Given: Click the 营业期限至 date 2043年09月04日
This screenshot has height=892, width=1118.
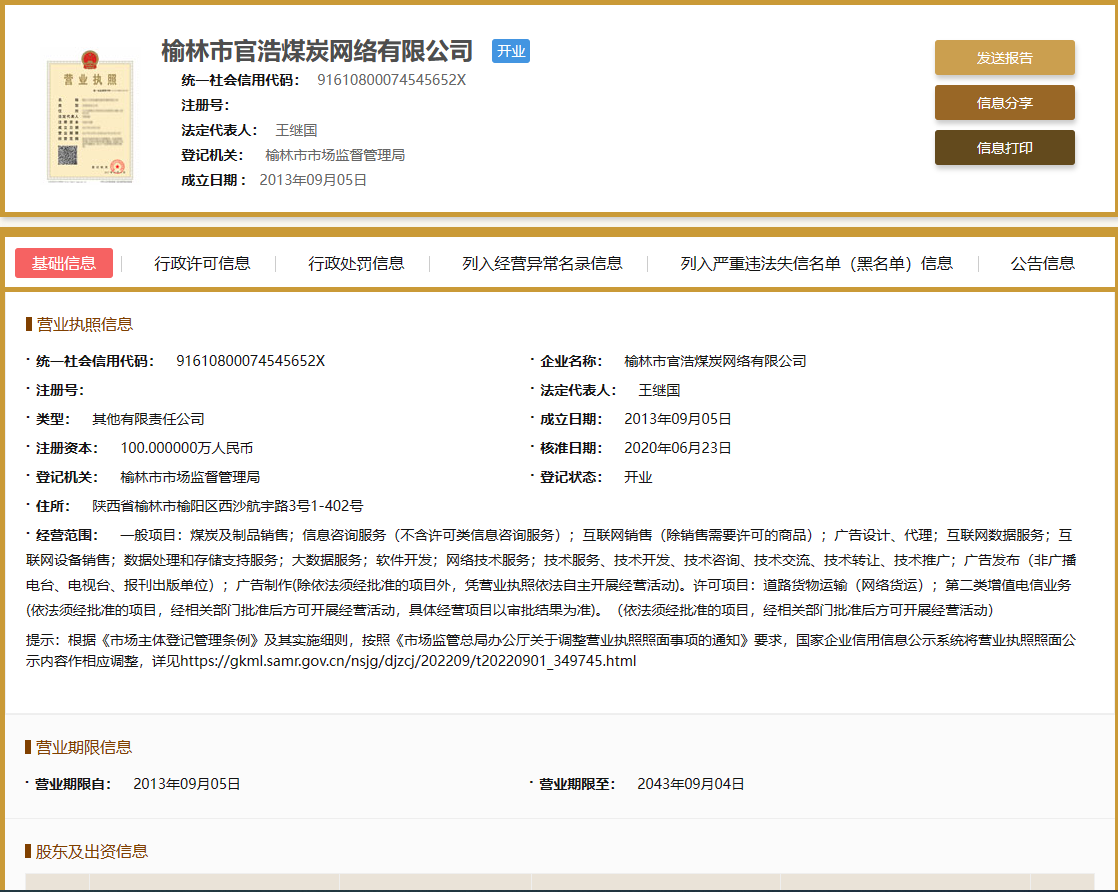Looking at the screenshot, I should pyautogui.click(x=690, y=784).
